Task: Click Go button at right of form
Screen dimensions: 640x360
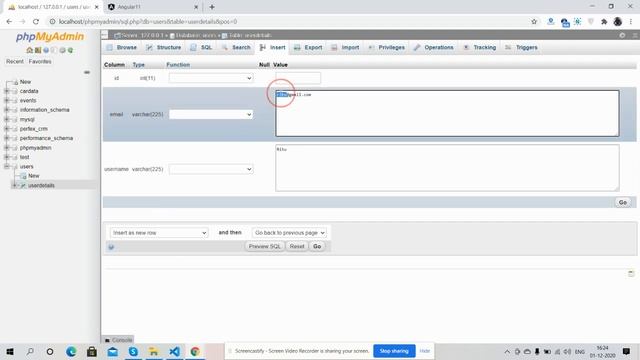Action: (x=622, y=202)
